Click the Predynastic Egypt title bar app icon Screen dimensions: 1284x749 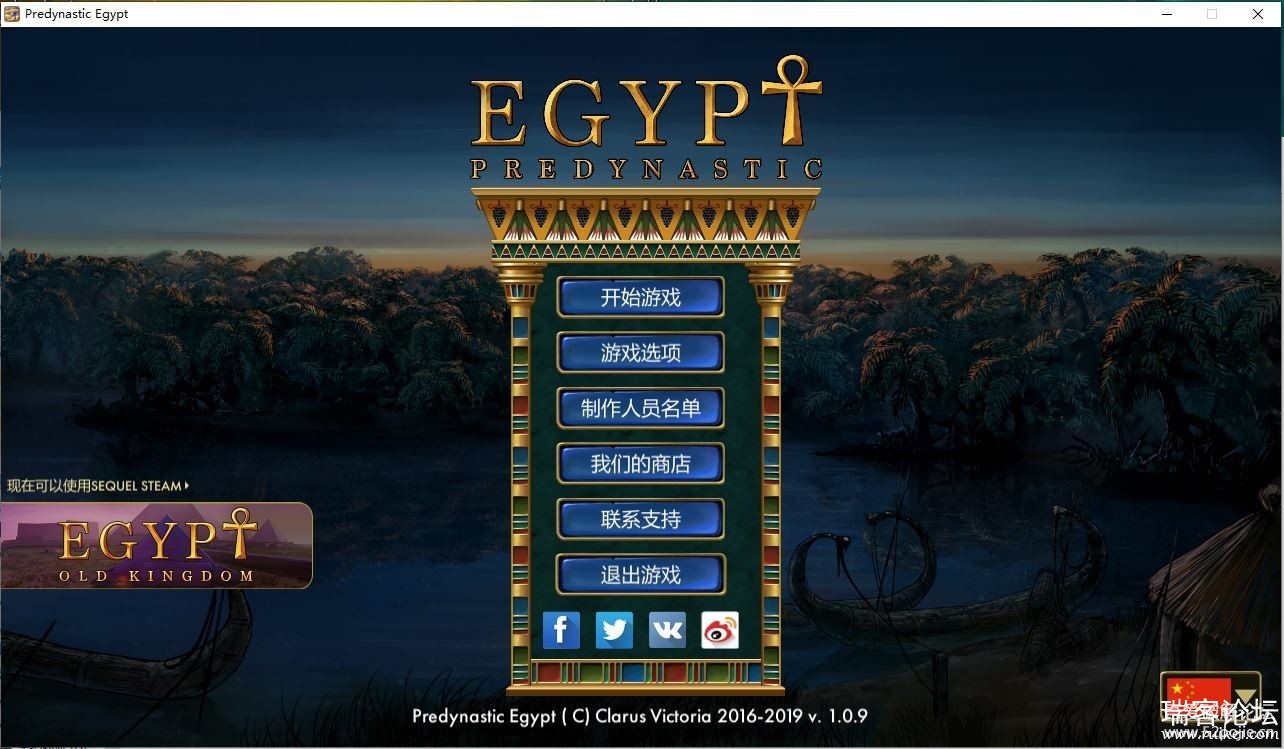[x=12, y=14]
